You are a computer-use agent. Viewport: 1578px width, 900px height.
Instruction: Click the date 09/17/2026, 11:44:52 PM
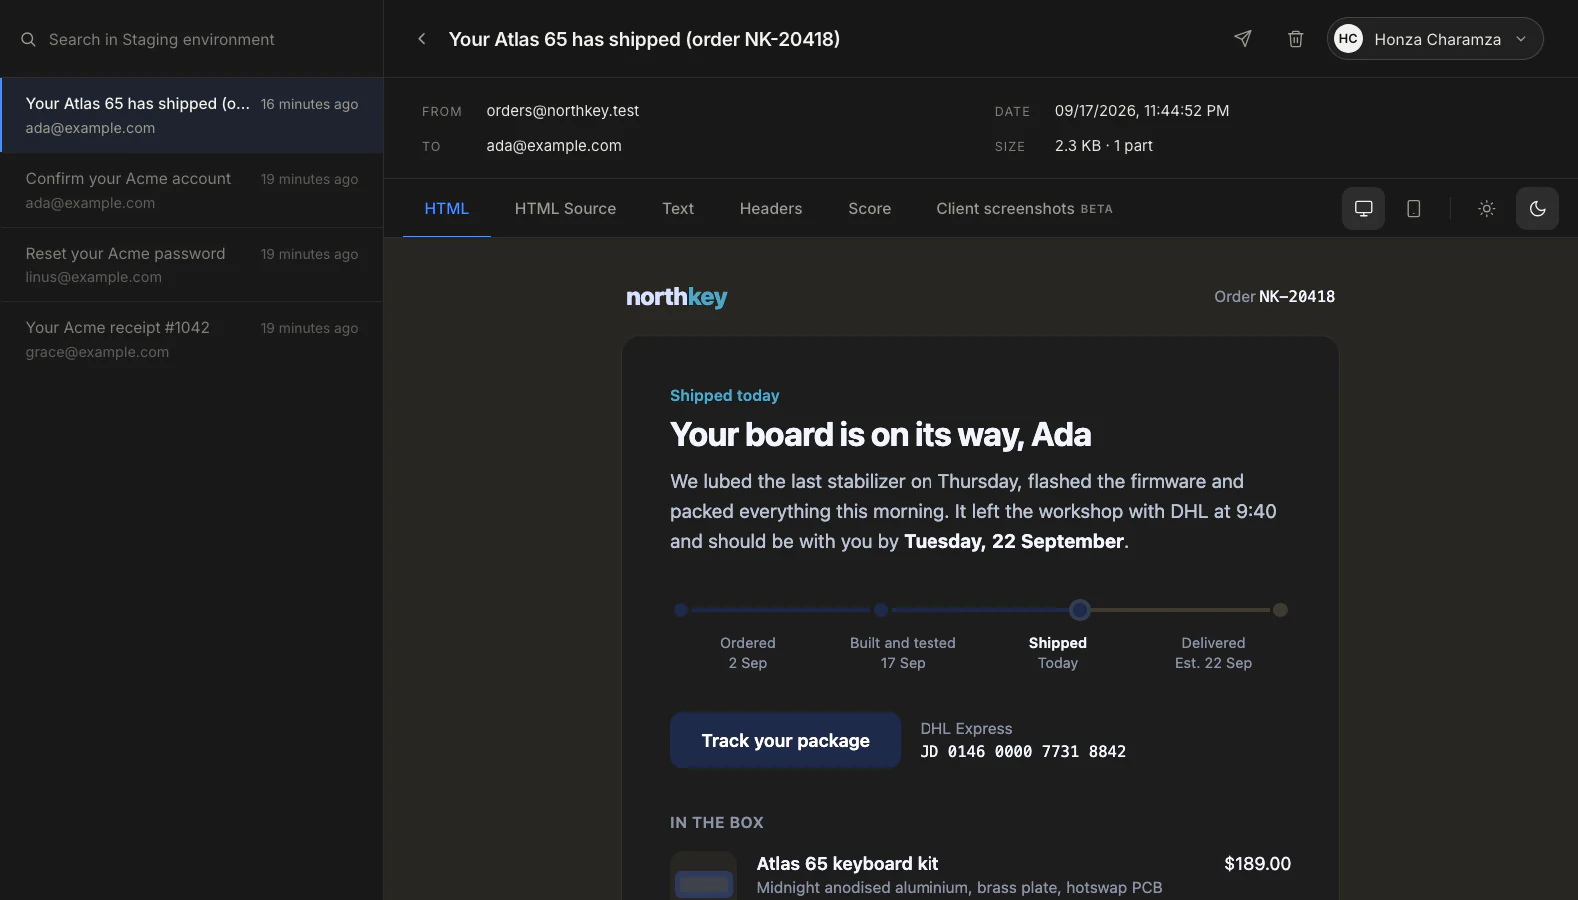(1142, 111)
